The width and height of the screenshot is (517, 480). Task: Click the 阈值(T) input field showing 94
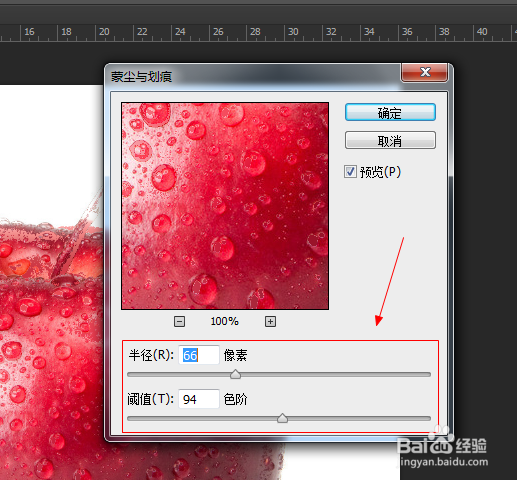(199, 399)
